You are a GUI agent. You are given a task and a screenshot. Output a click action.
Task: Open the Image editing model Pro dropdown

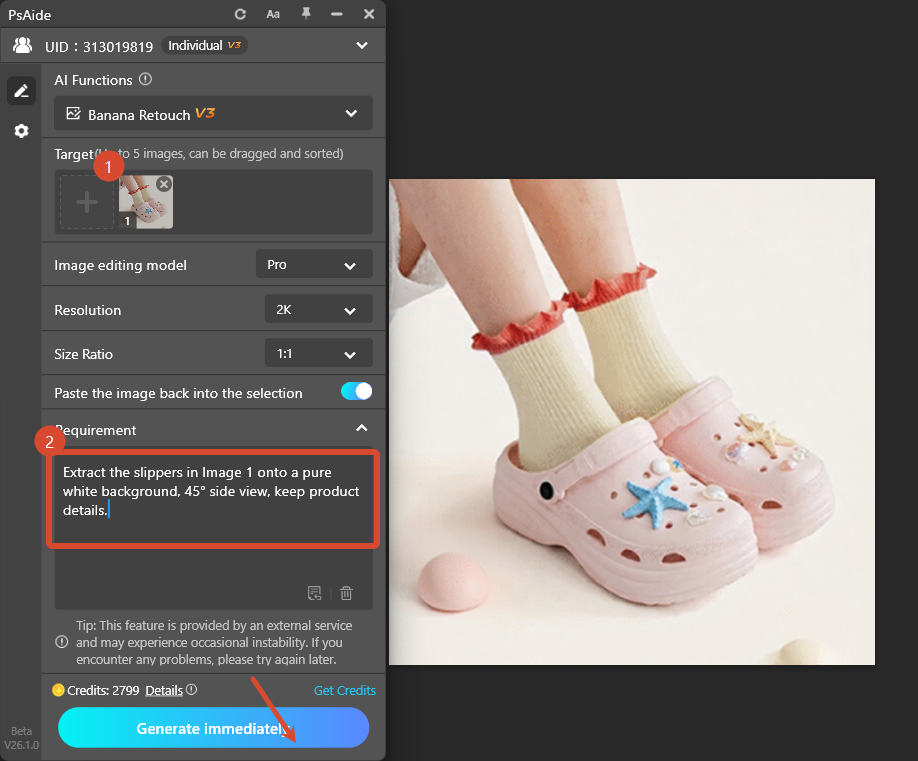314,264
